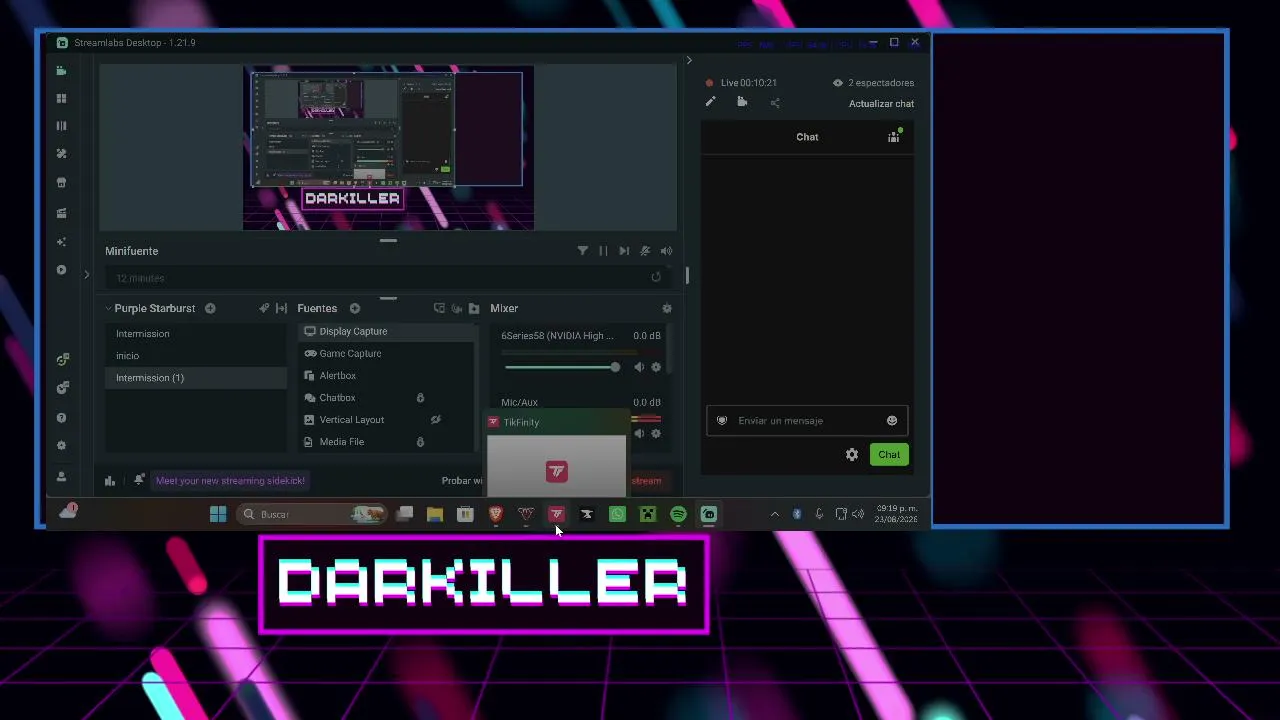Open the Settings gear in the left sidebar
Screen dimensions: 1280x720
62,446
